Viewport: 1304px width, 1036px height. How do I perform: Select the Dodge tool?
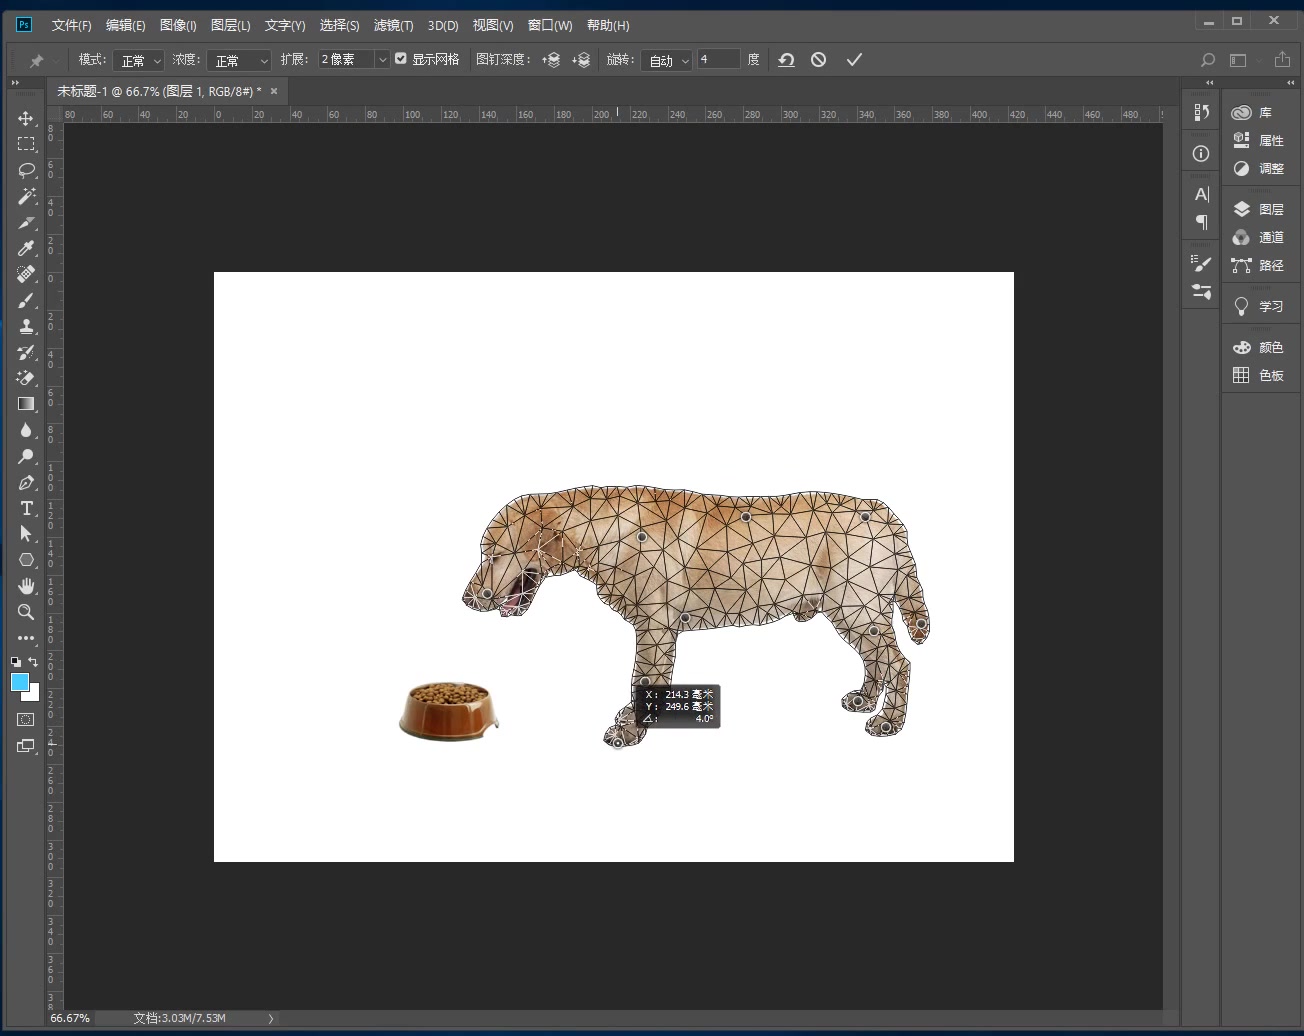click(26, 456)
